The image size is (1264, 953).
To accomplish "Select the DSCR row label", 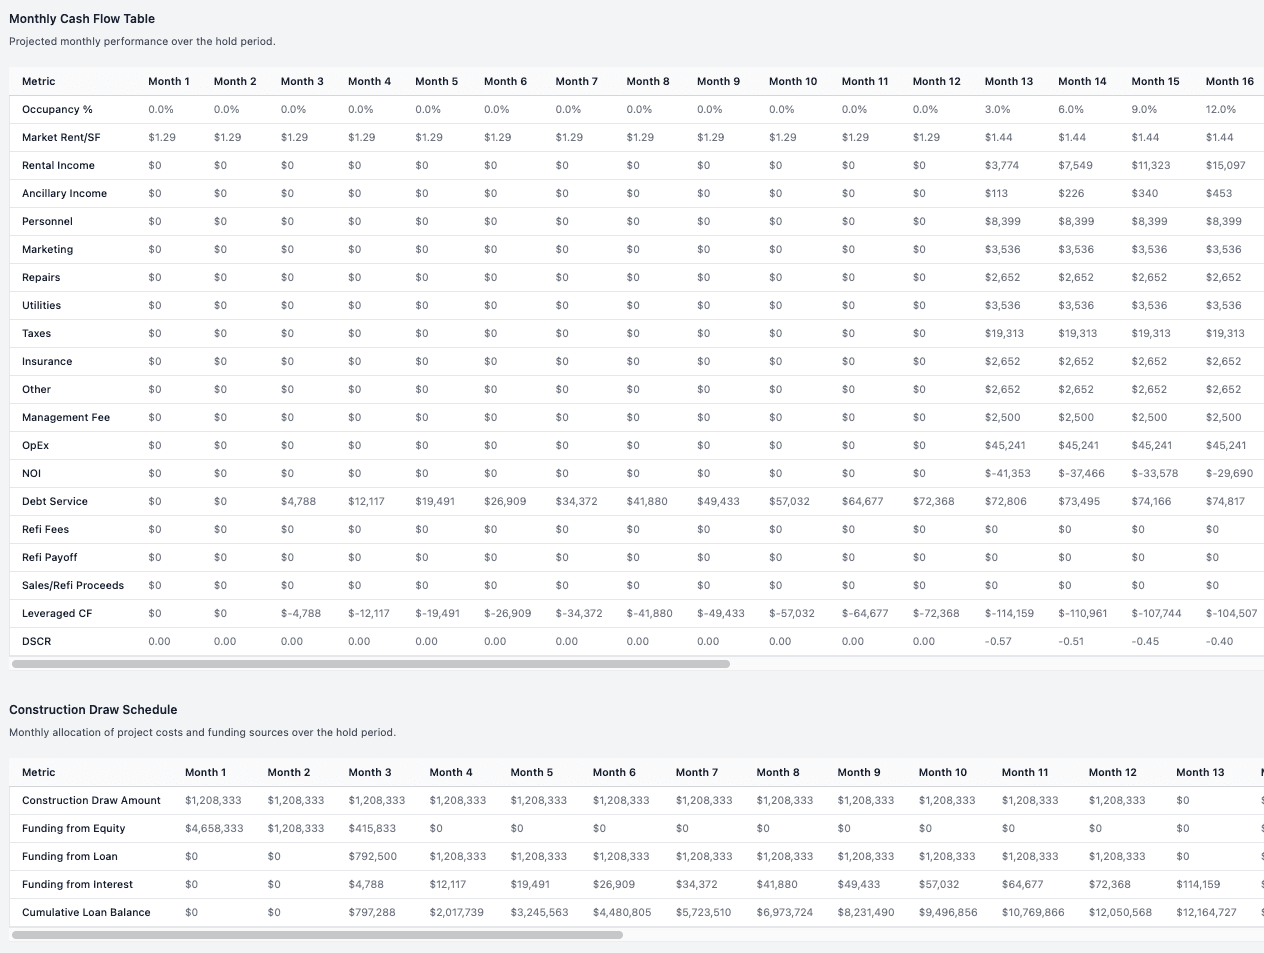I will [x=36, y=641].
